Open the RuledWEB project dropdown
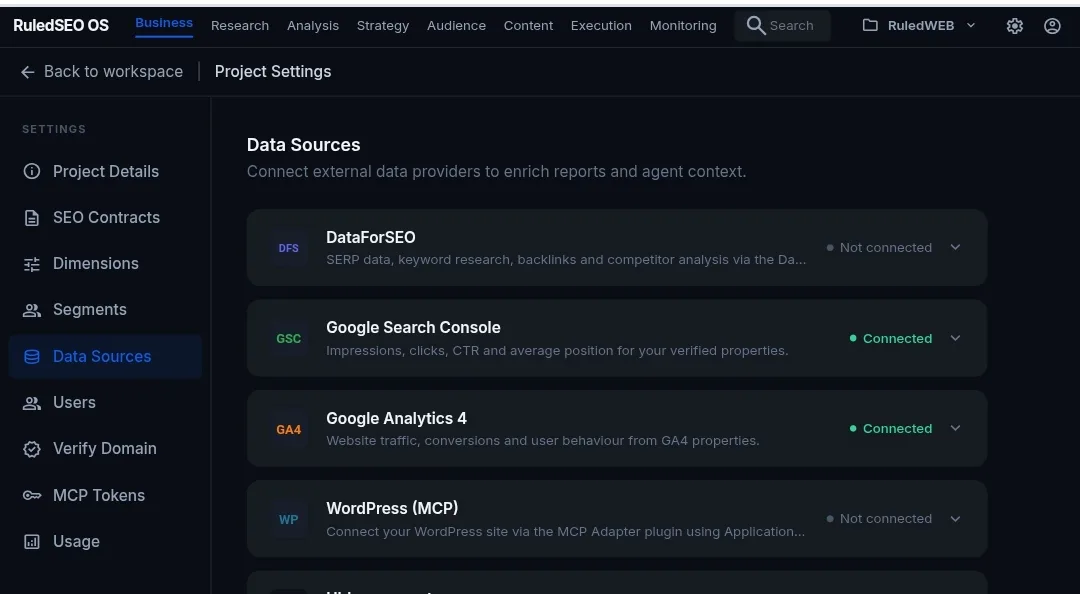1080x594 pixels. click(x=920, y=25)
